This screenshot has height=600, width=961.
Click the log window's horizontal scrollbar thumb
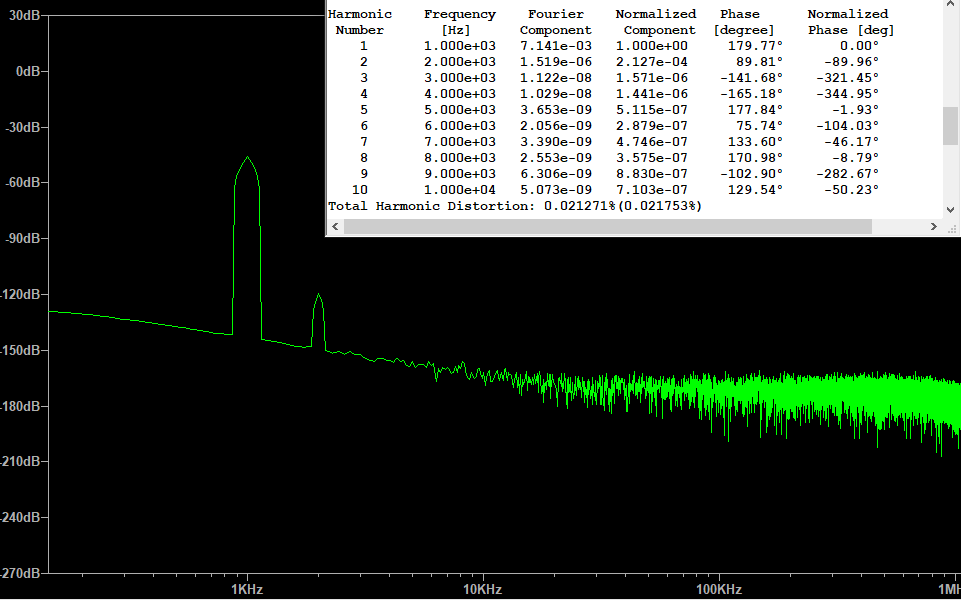click(607, 227)
